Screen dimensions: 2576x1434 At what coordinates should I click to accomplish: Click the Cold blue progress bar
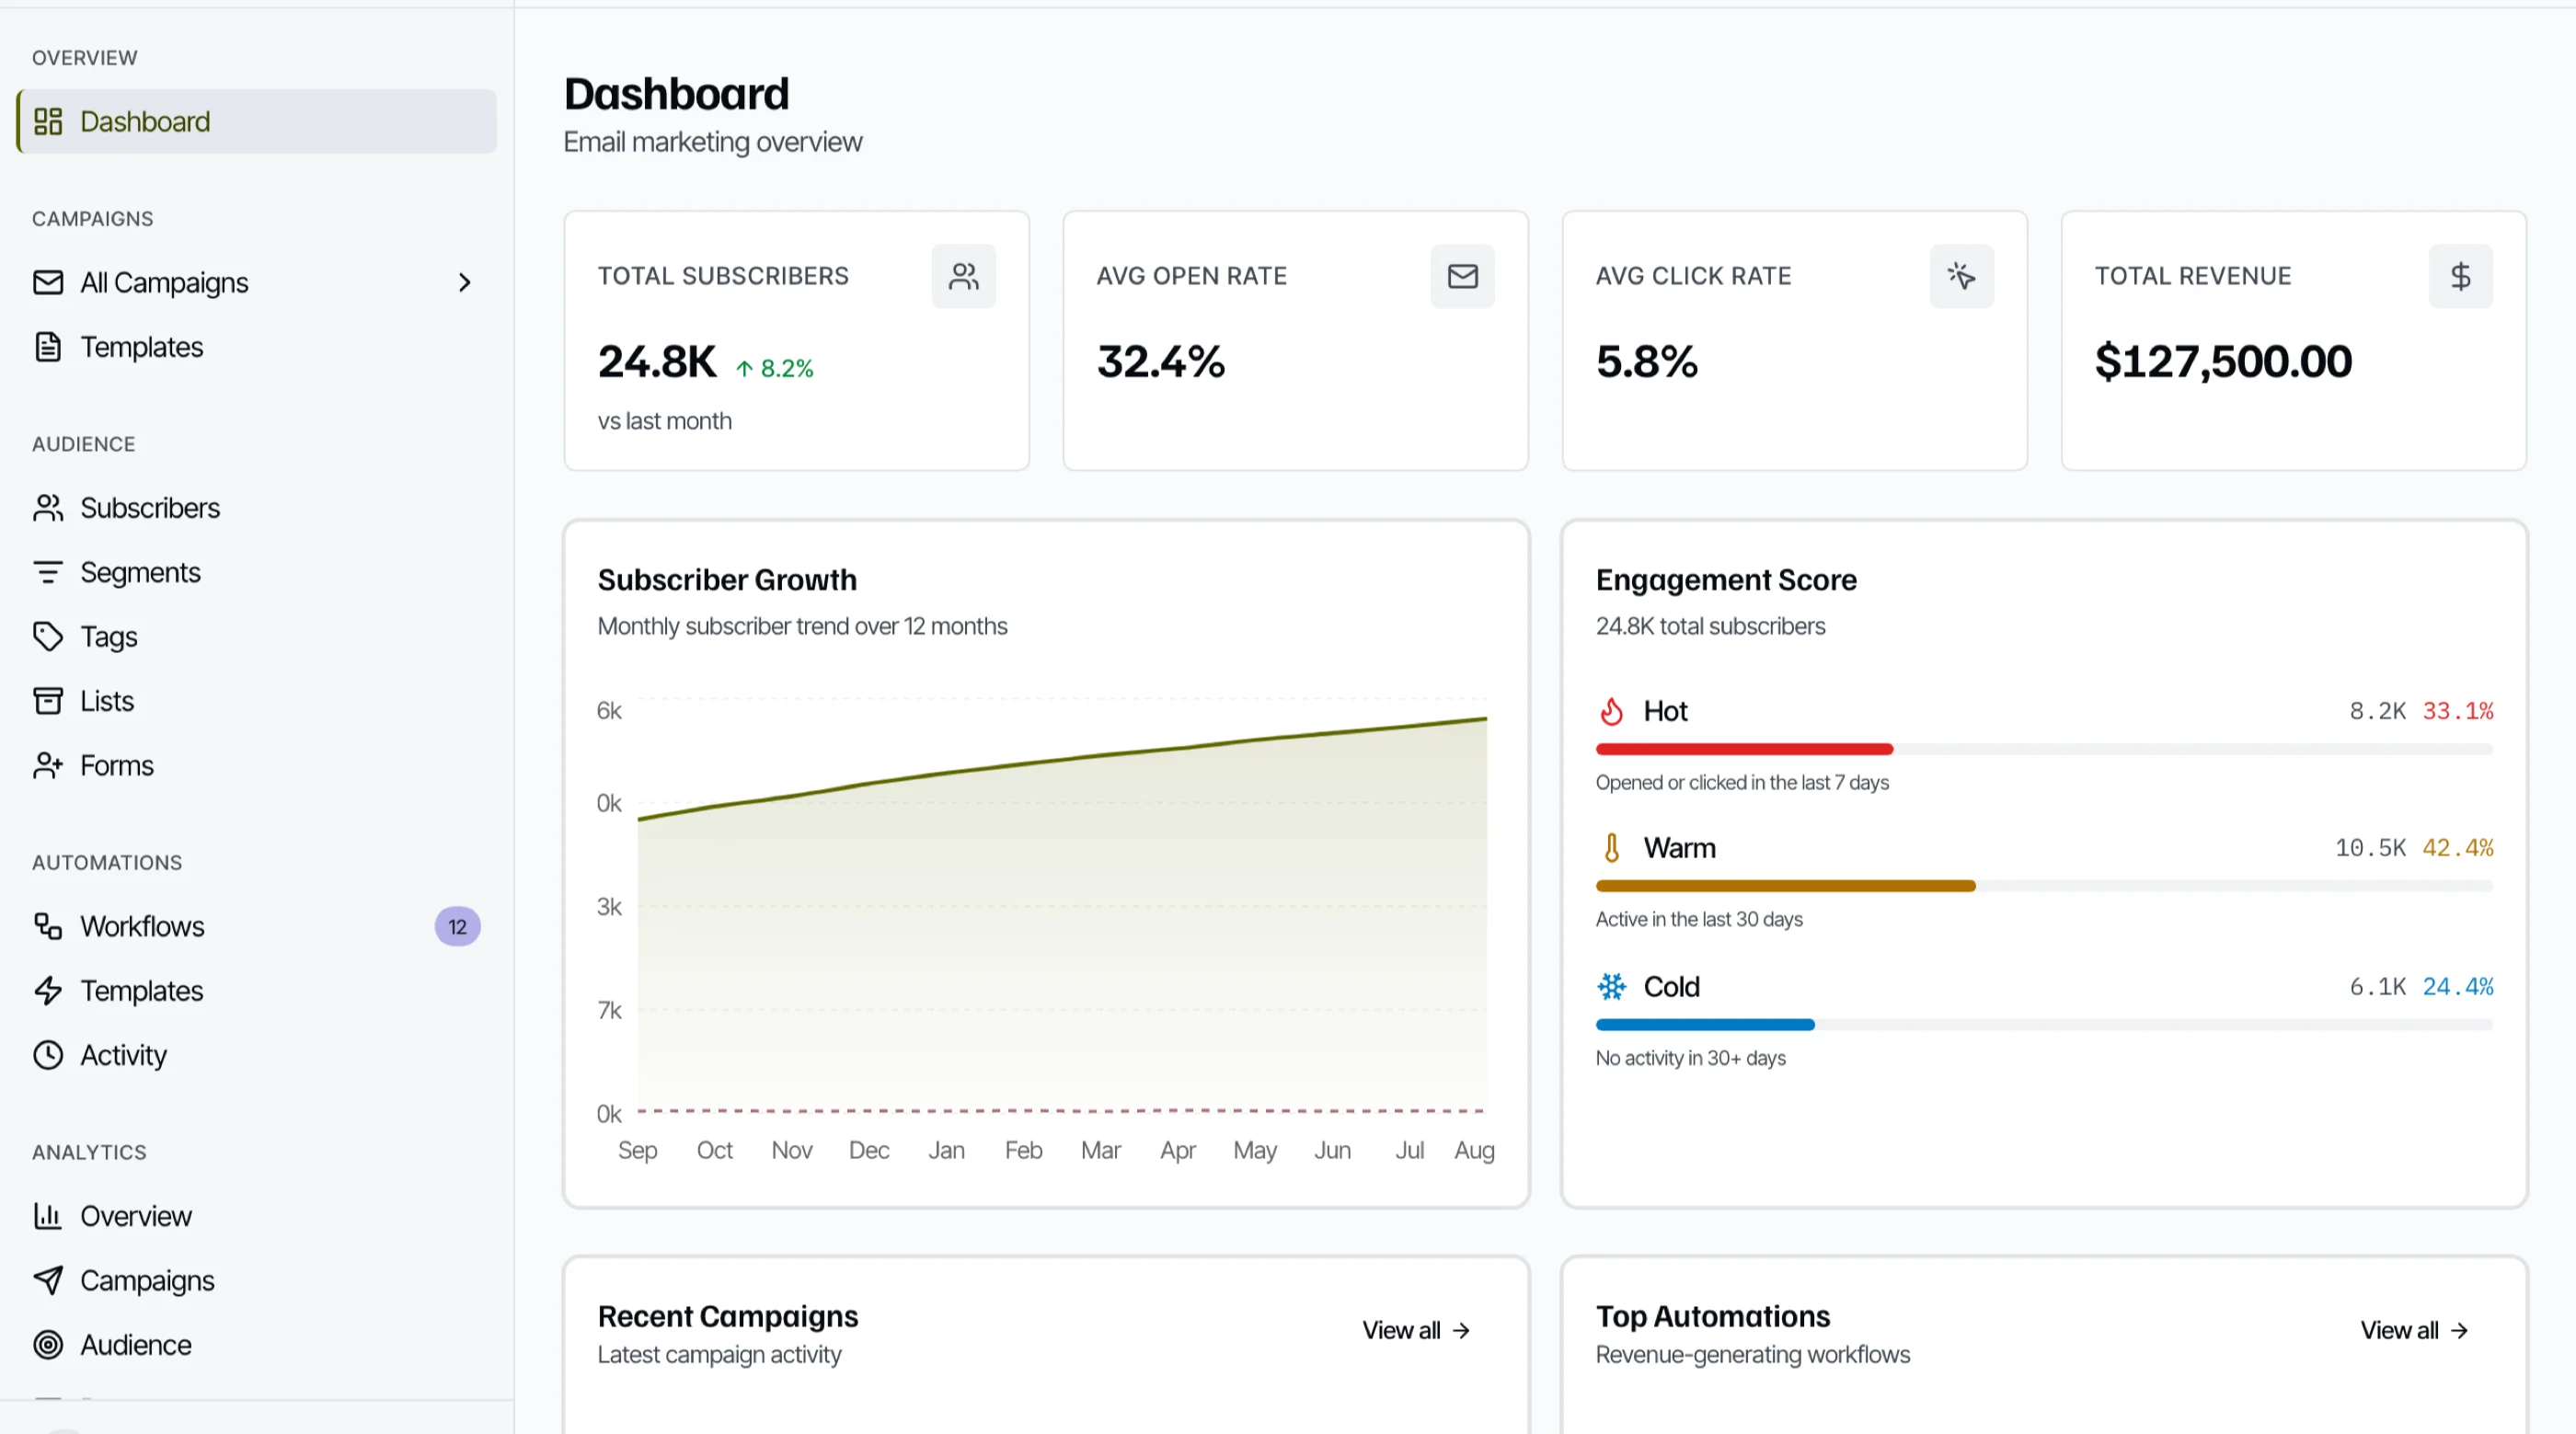(x=1705, y=1025)
